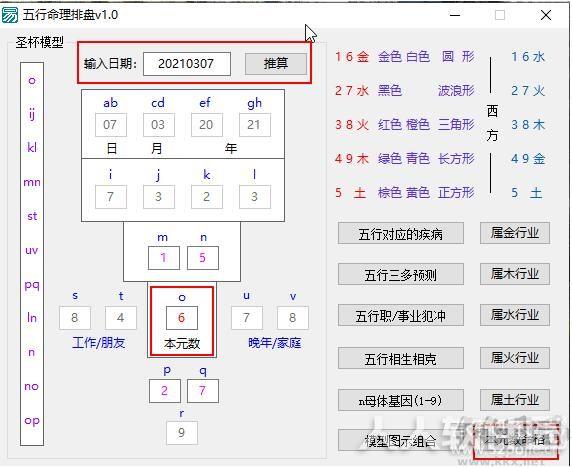Click the red '2 7 水' text

point(352,90)
